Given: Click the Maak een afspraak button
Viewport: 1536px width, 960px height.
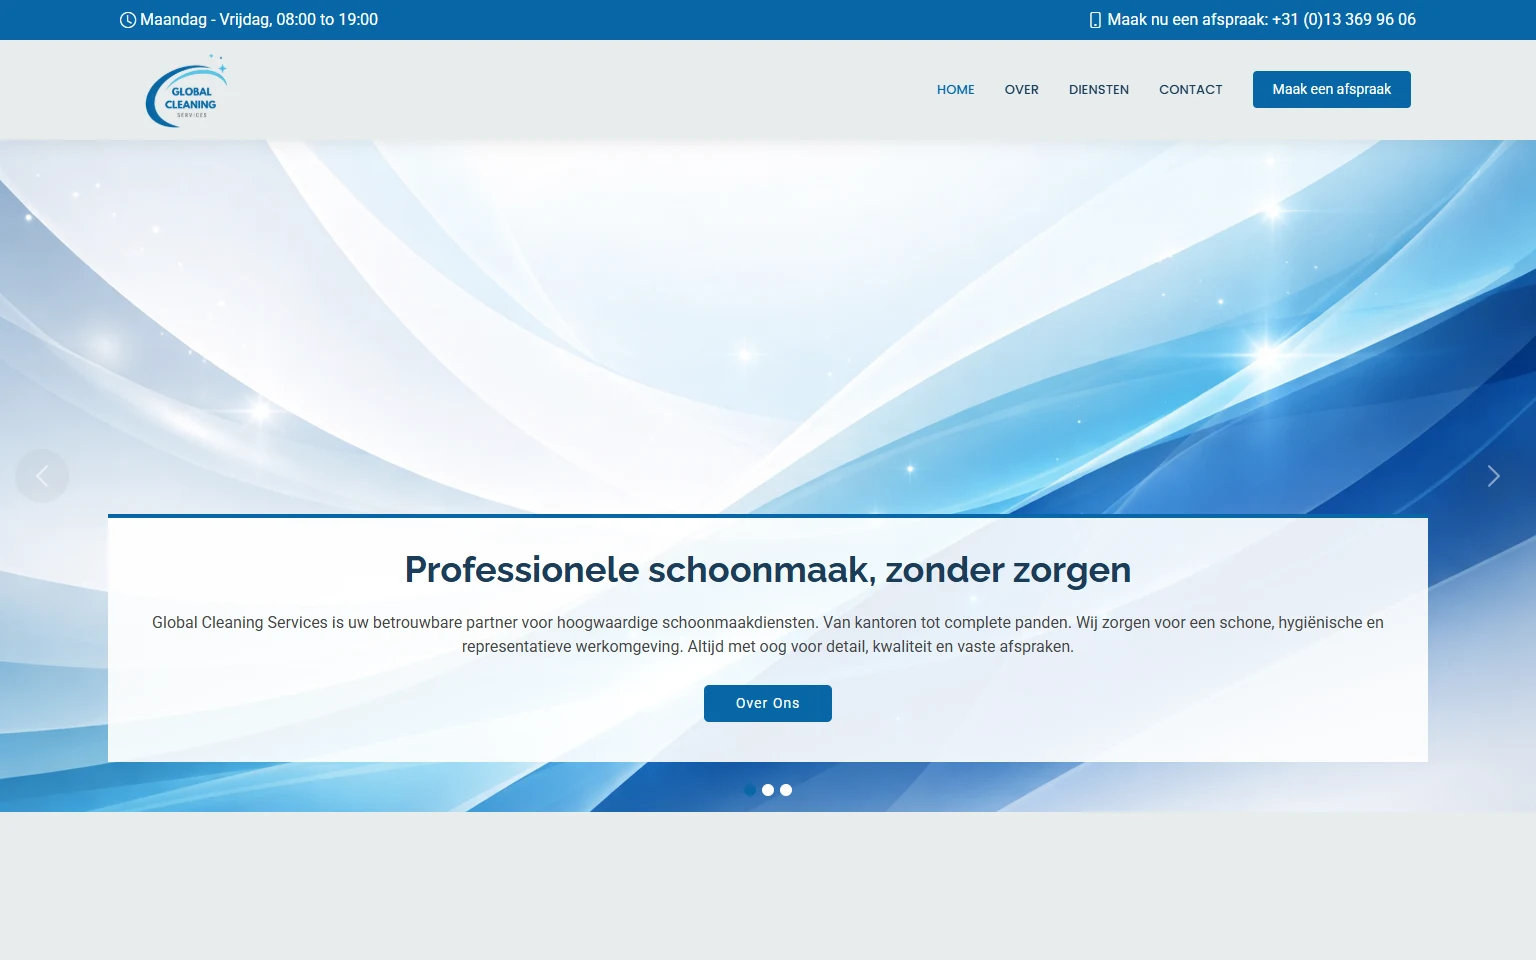Looking at the screenshot, I should pos(1332,89).
